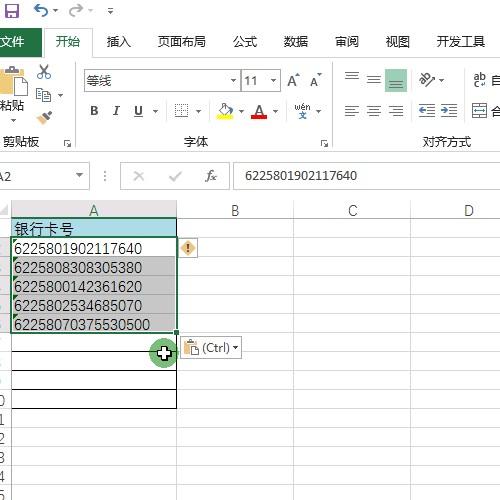This screenshot has width=500, height=500.
Task: Click the Merge and Center icon
Action: click(480, 110)
